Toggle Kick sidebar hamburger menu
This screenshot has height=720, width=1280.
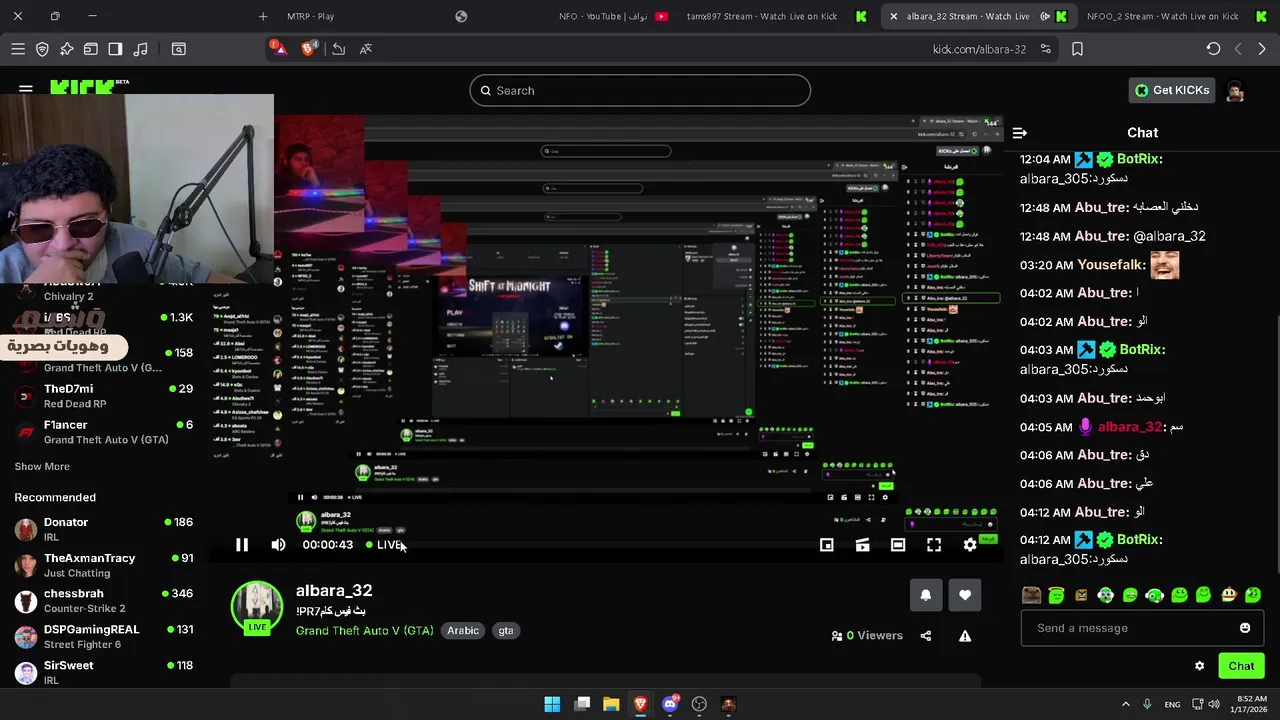26,90
